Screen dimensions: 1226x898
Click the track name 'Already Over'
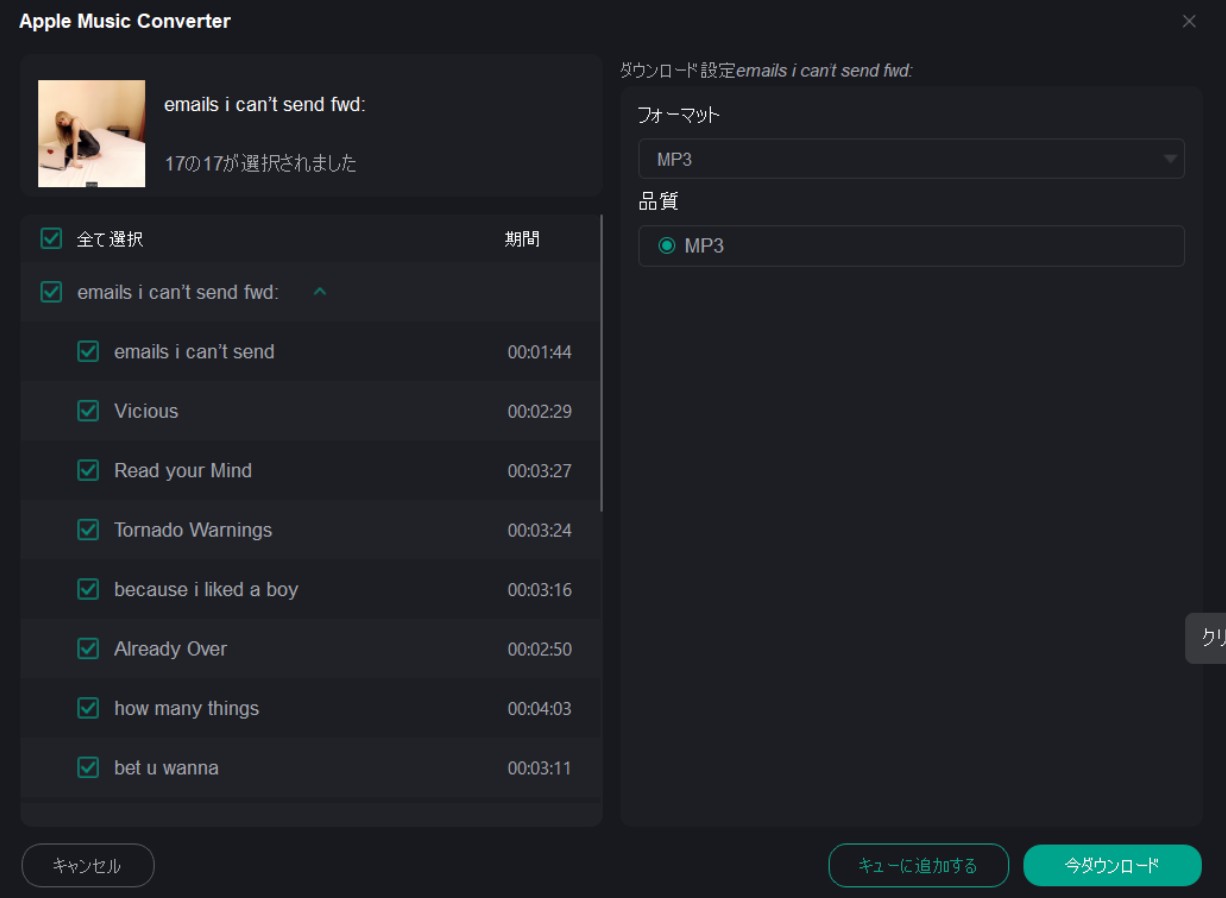170,649
